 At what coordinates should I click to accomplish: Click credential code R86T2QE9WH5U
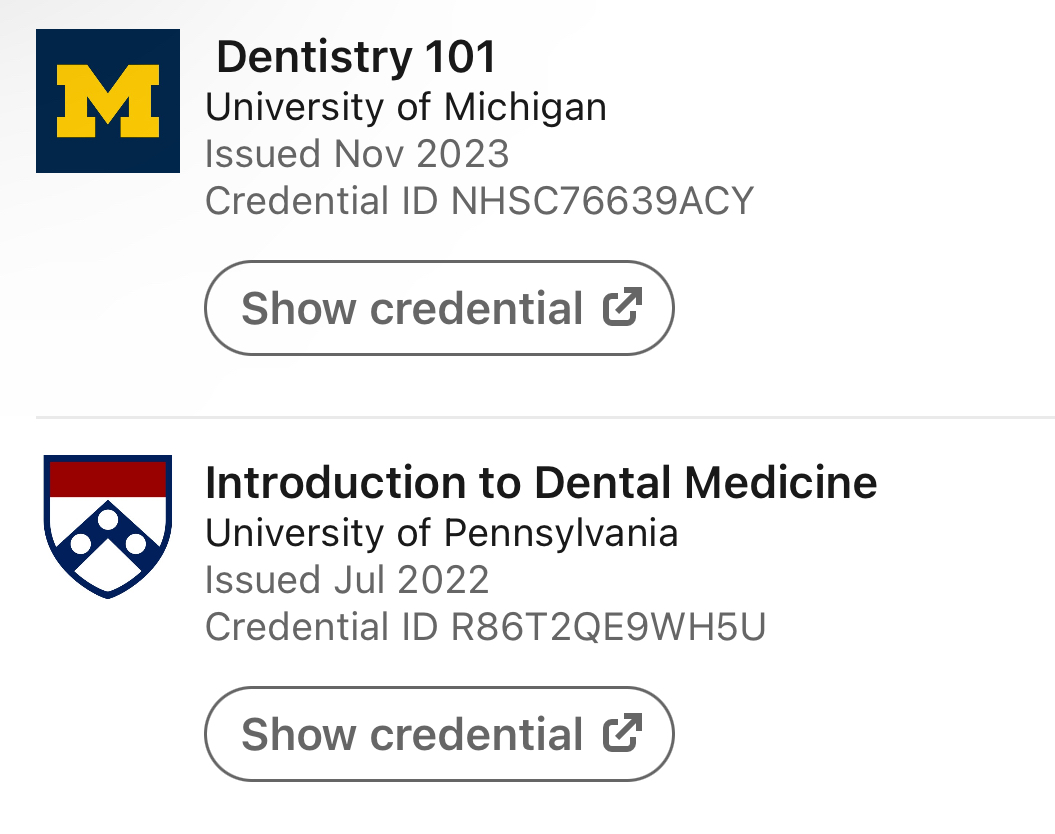pos(608,628)
